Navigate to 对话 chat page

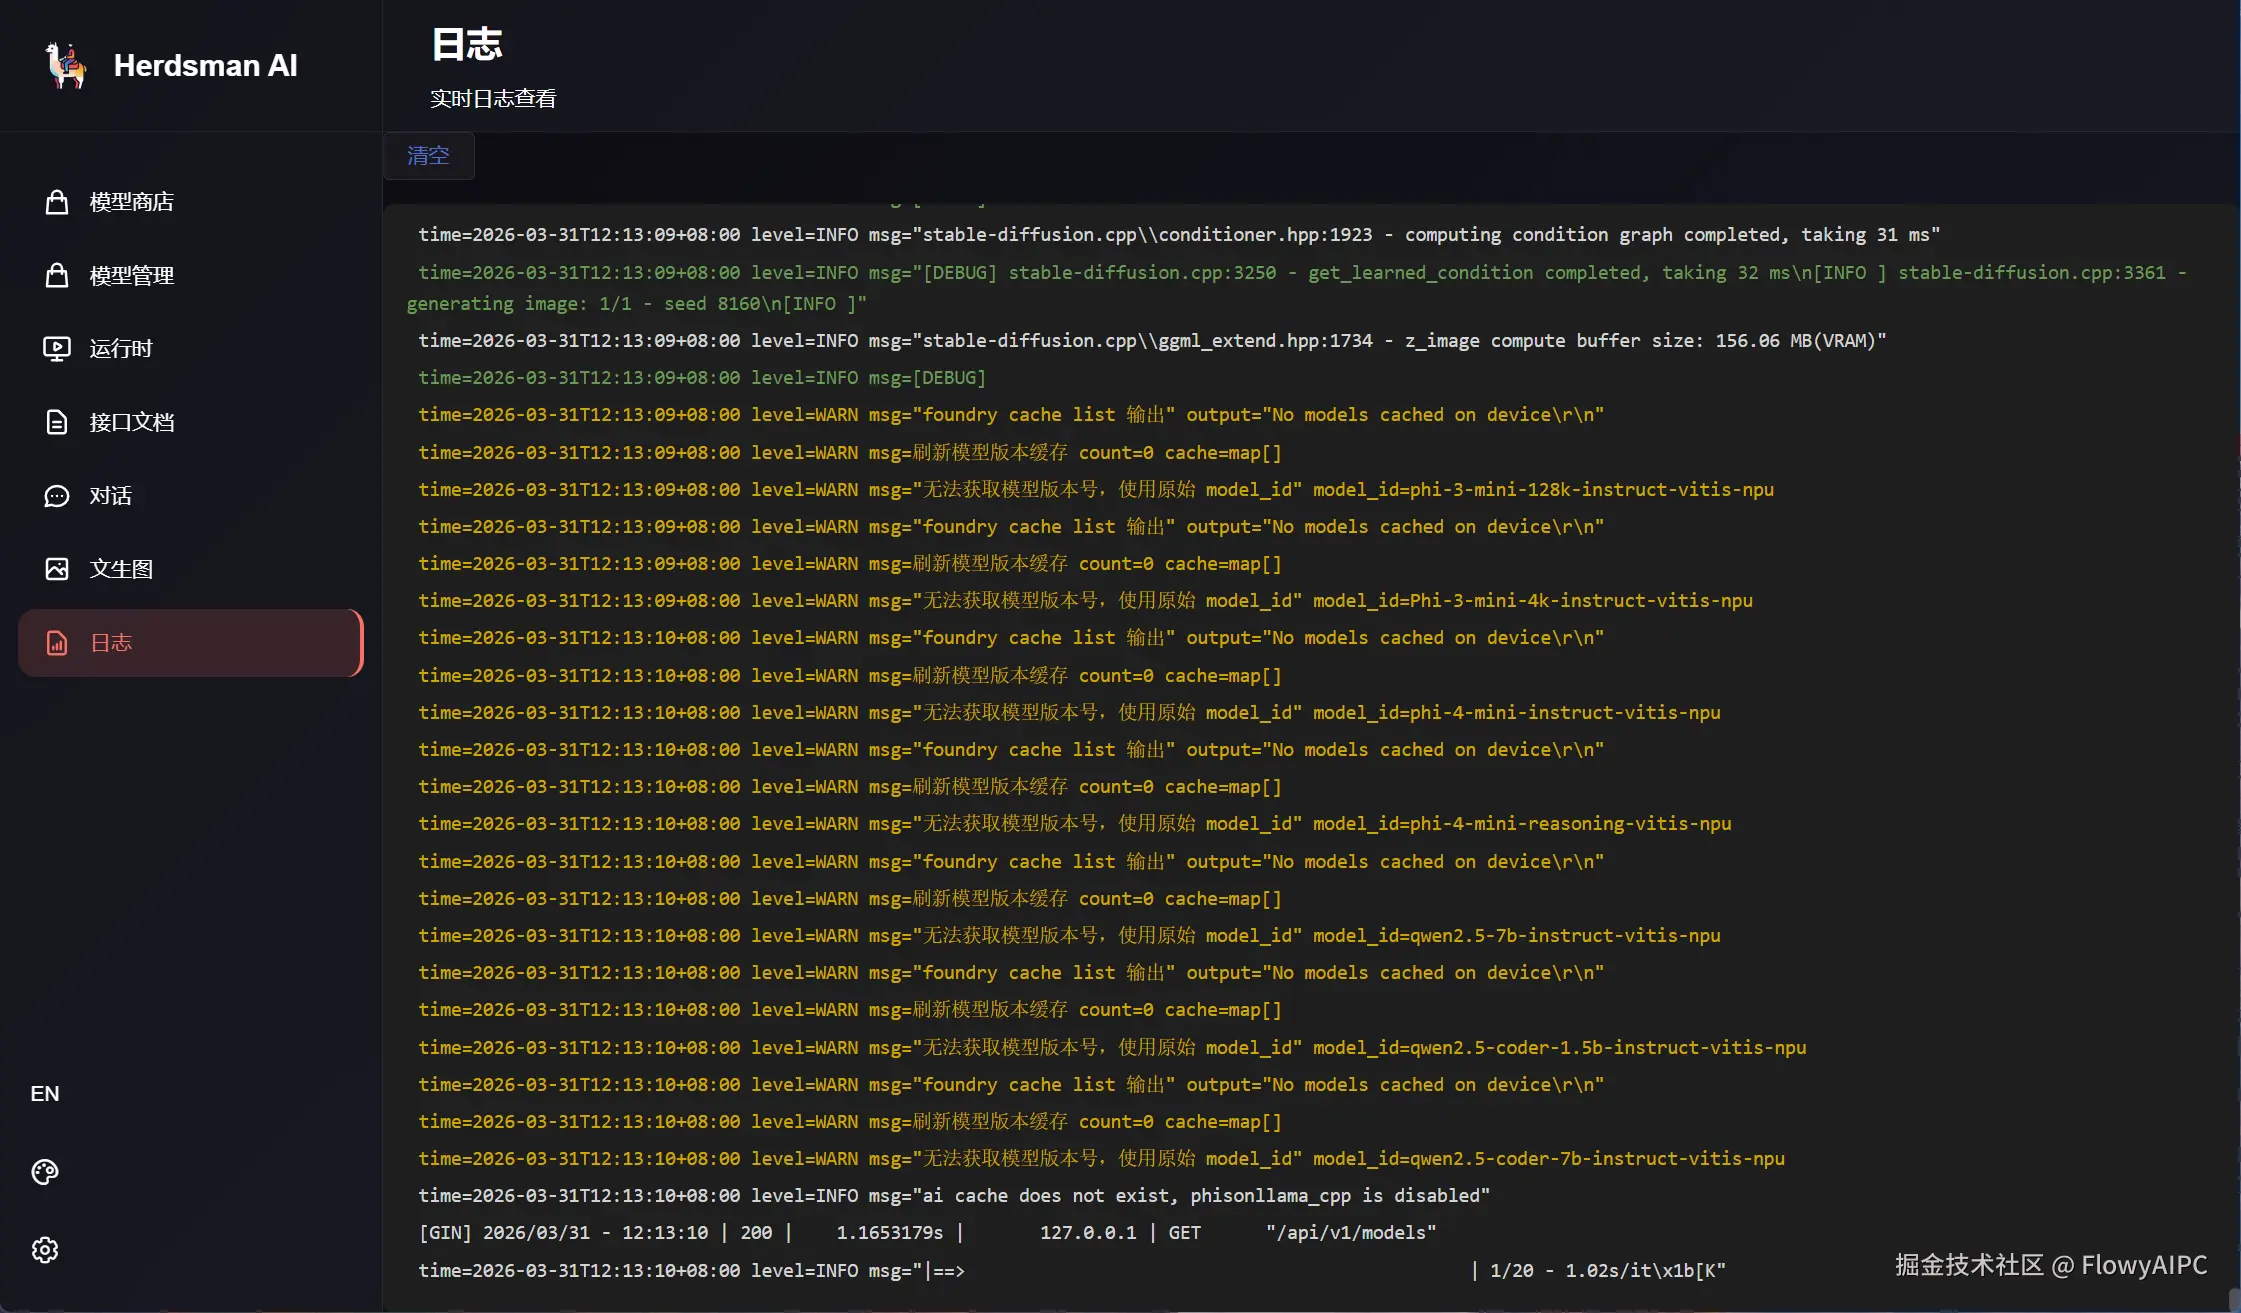(x=111, y=496)
